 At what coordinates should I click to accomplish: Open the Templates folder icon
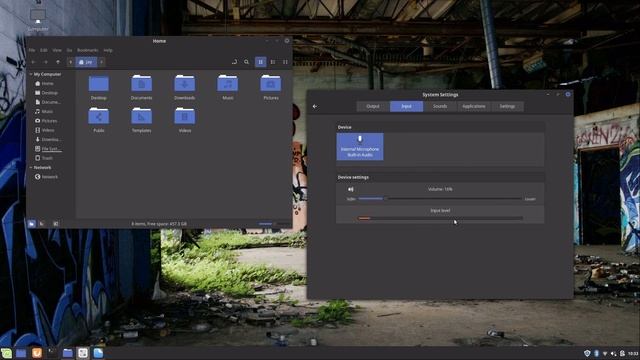point(142,116)
